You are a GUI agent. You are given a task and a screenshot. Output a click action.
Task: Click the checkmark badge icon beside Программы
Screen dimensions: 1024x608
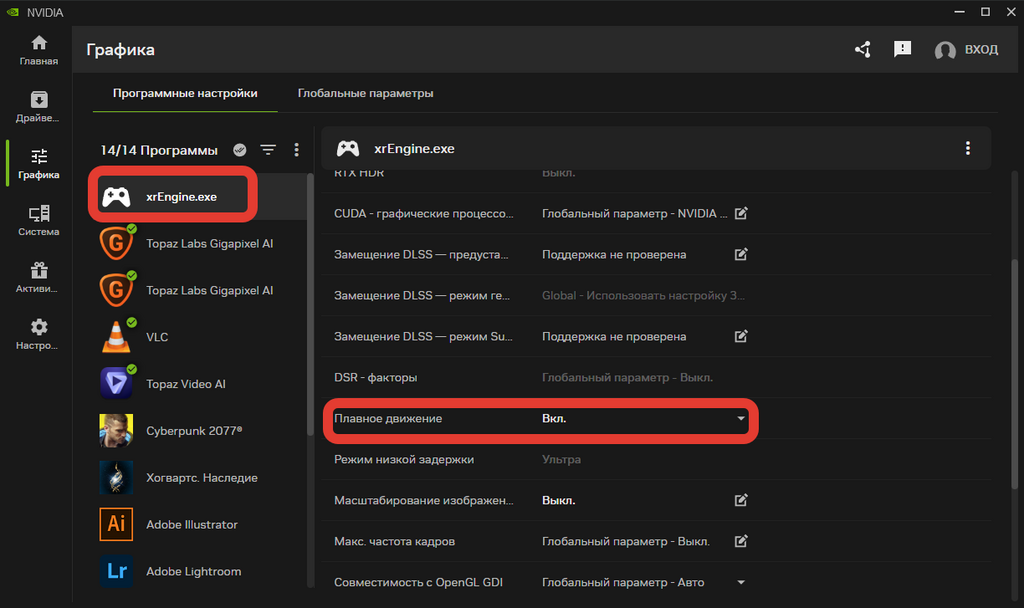(240, 150)
